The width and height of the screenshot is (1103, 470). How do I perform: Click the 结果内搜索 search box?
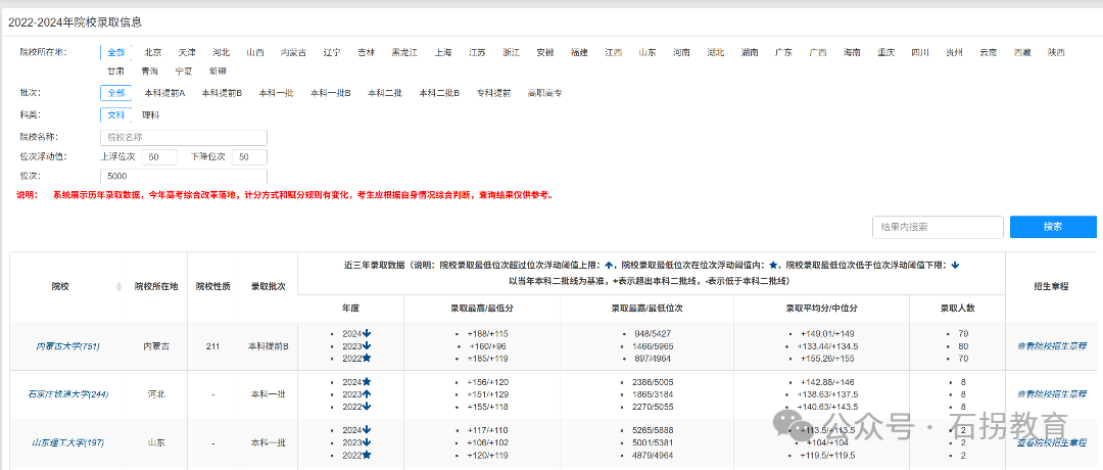coord(938,227)
